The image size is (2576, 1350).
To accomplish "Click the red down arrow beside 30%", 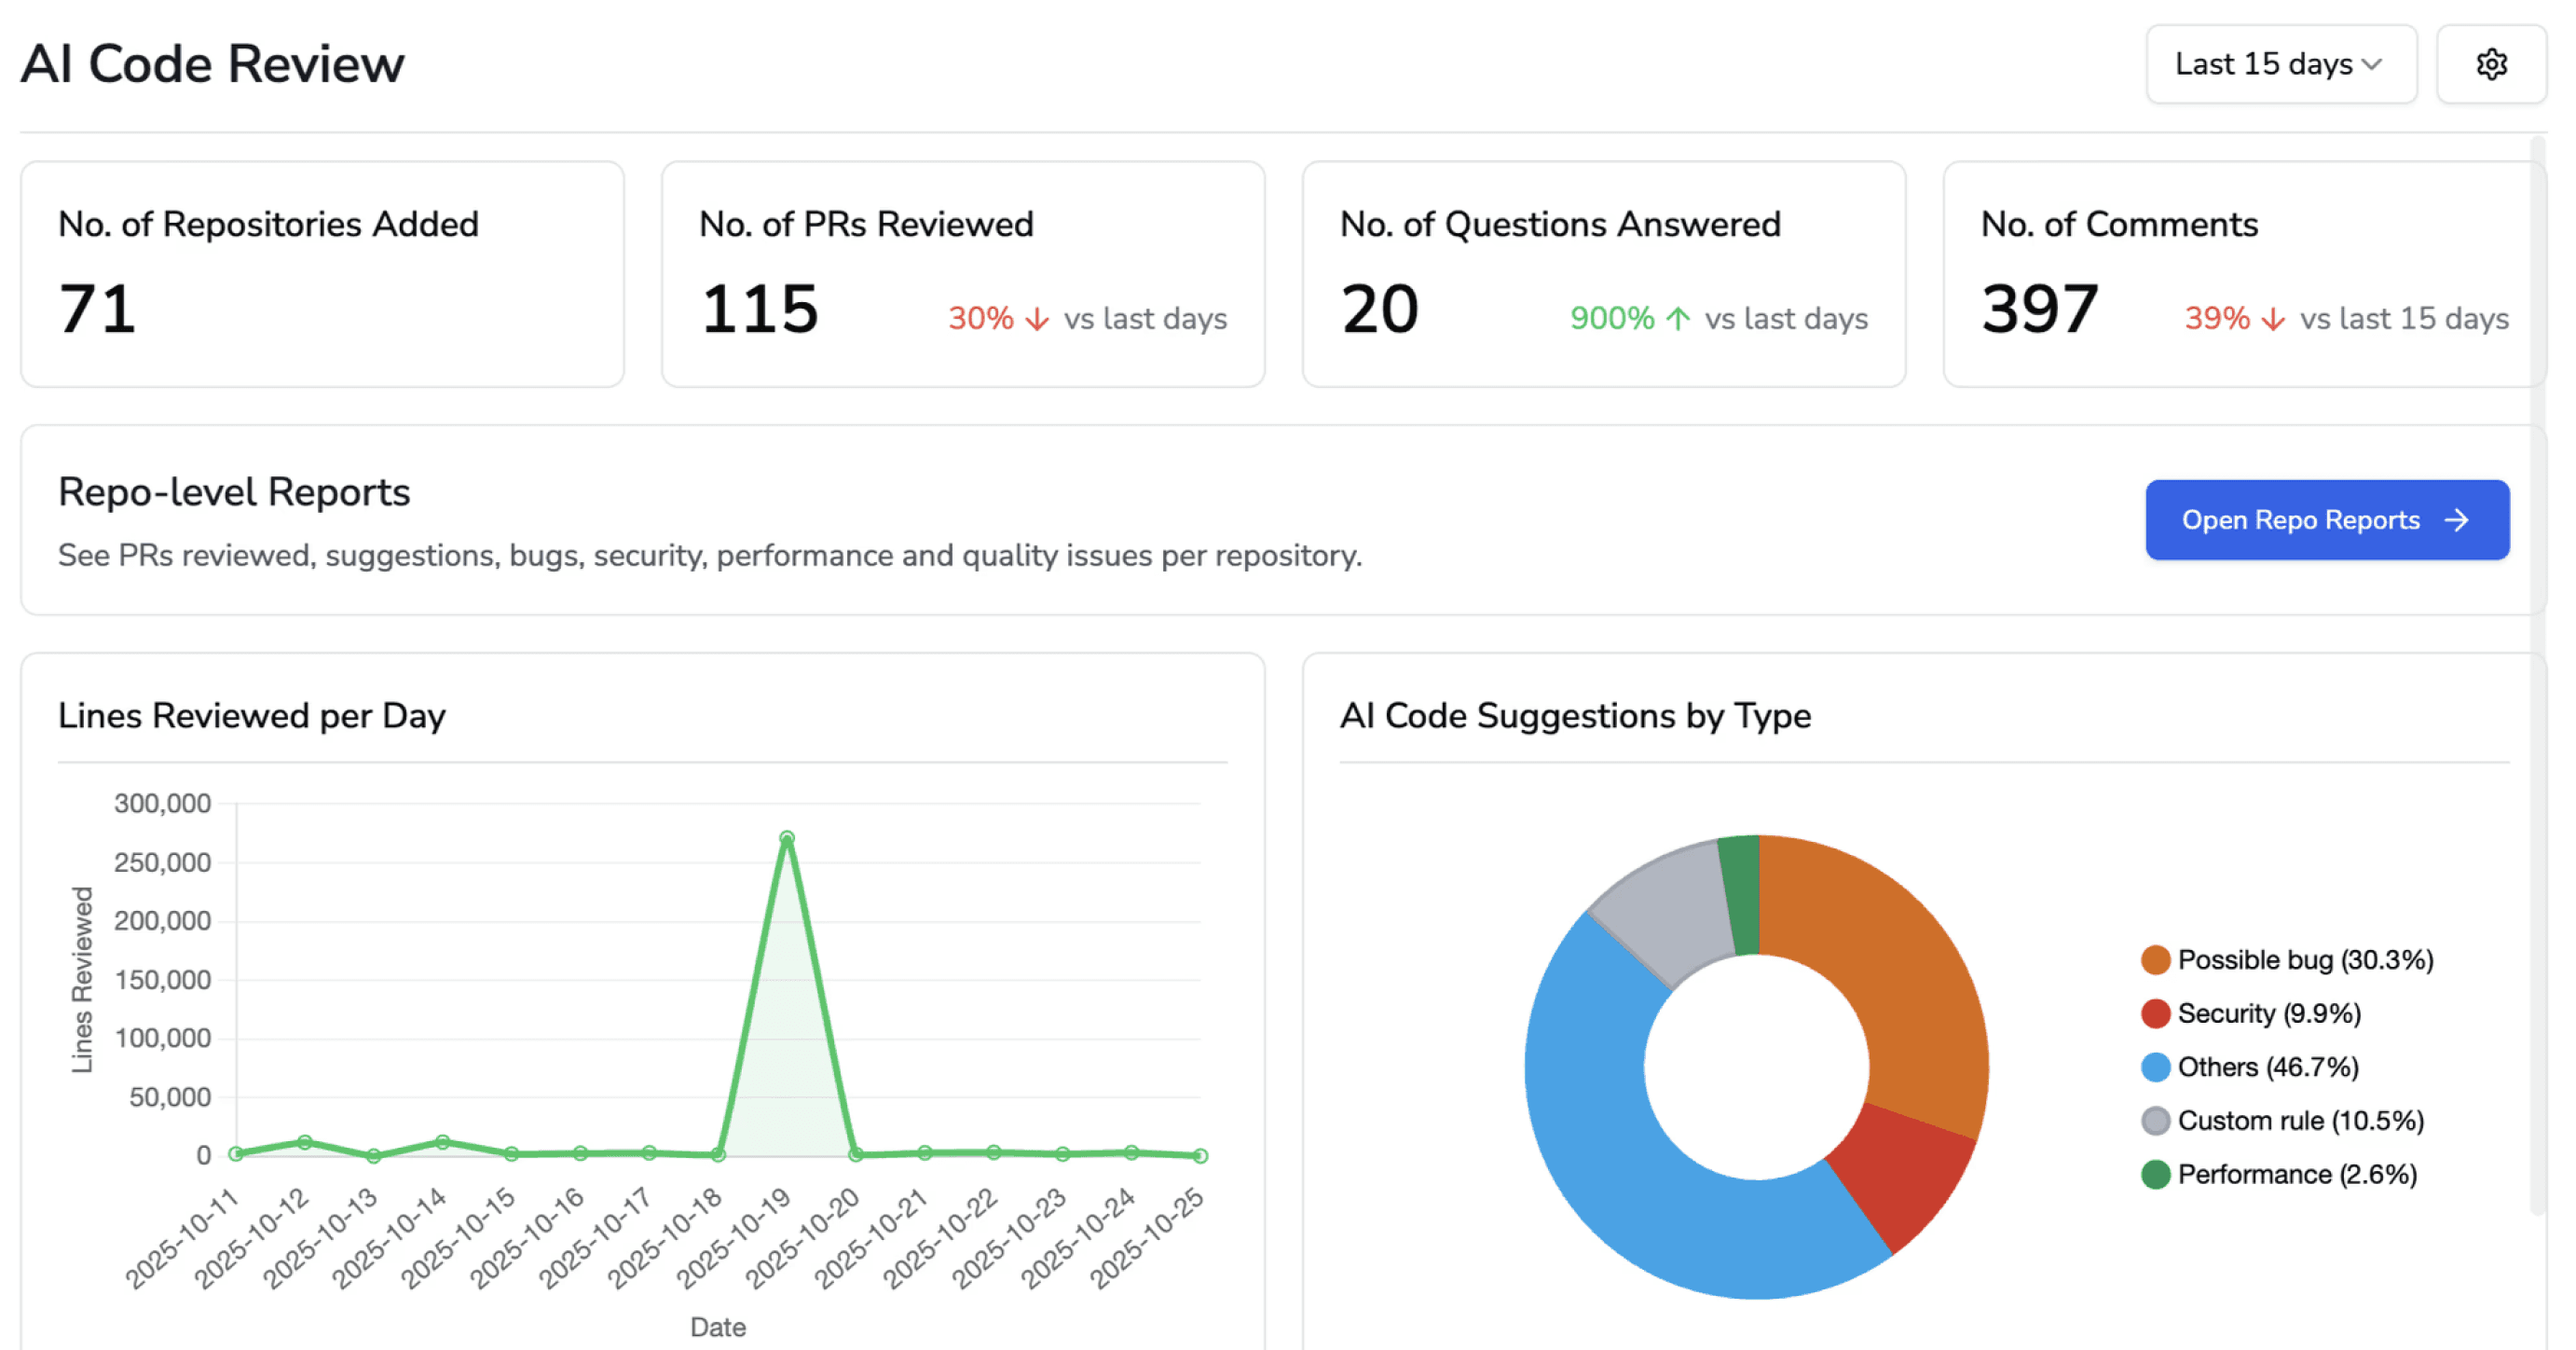I will tap(1038, 318).
